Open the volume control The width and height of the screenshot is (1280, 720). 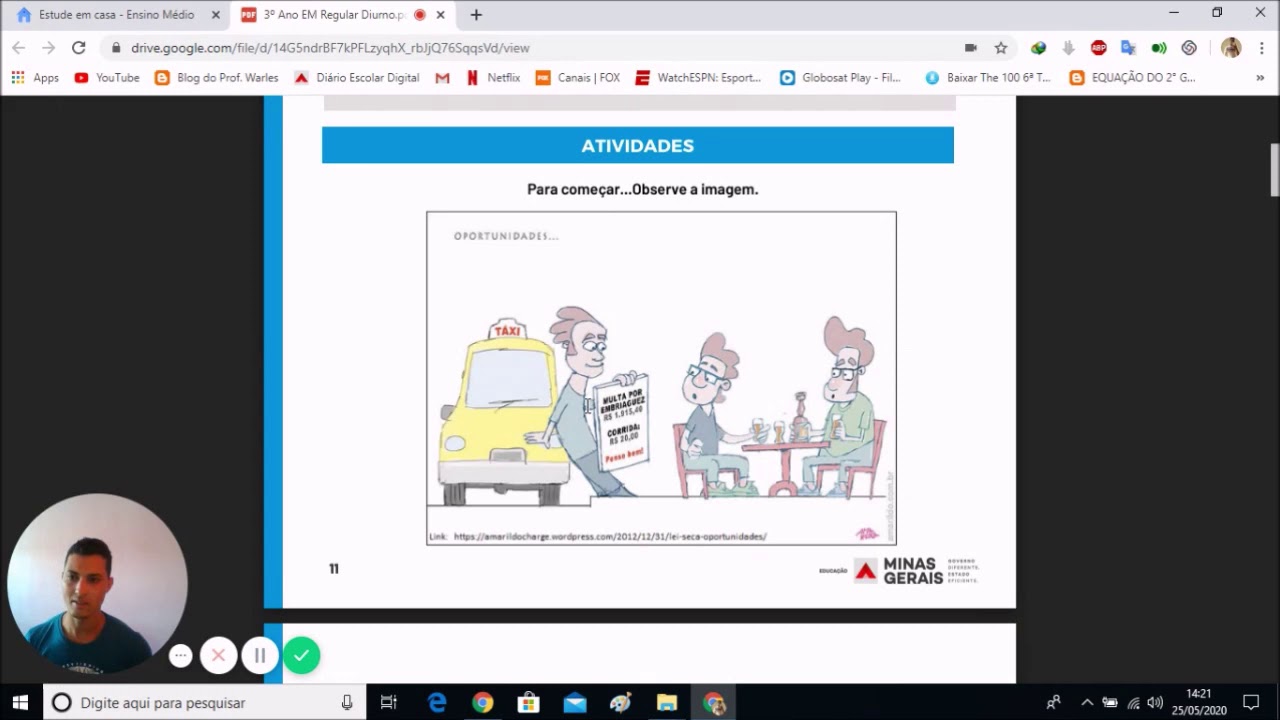(1155, 702)
